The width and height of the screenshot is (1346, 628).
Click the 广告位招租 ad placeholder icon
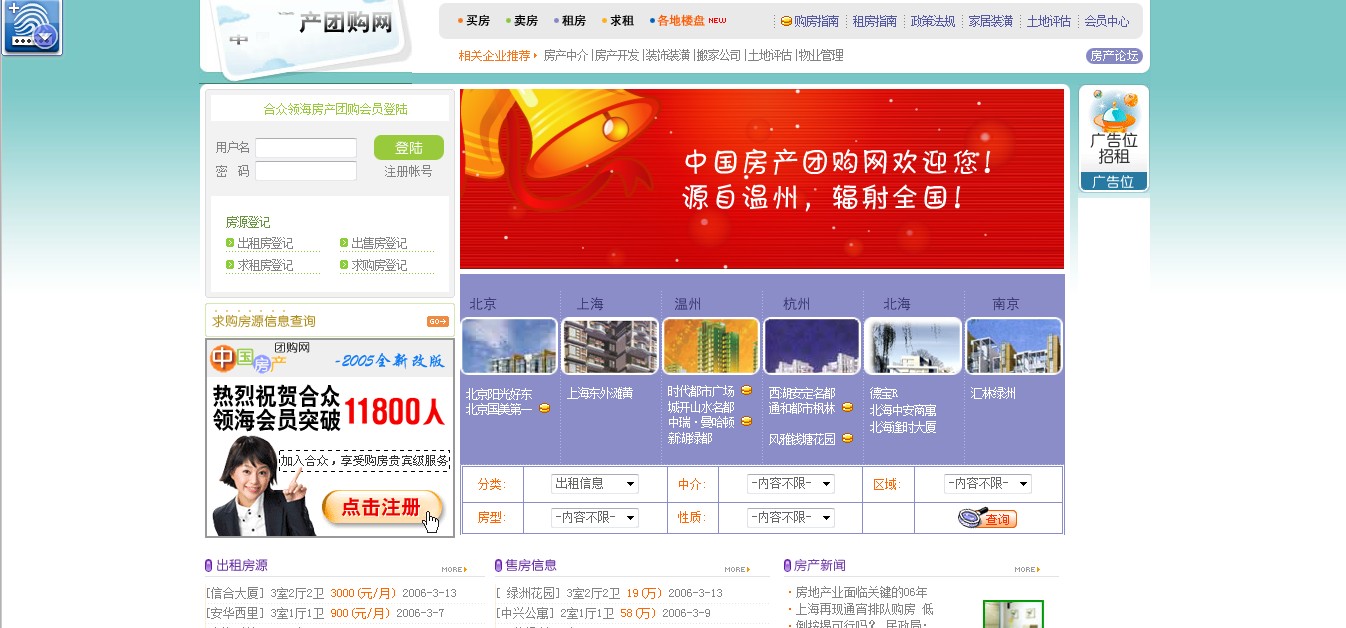click(x=1114, y=139)
